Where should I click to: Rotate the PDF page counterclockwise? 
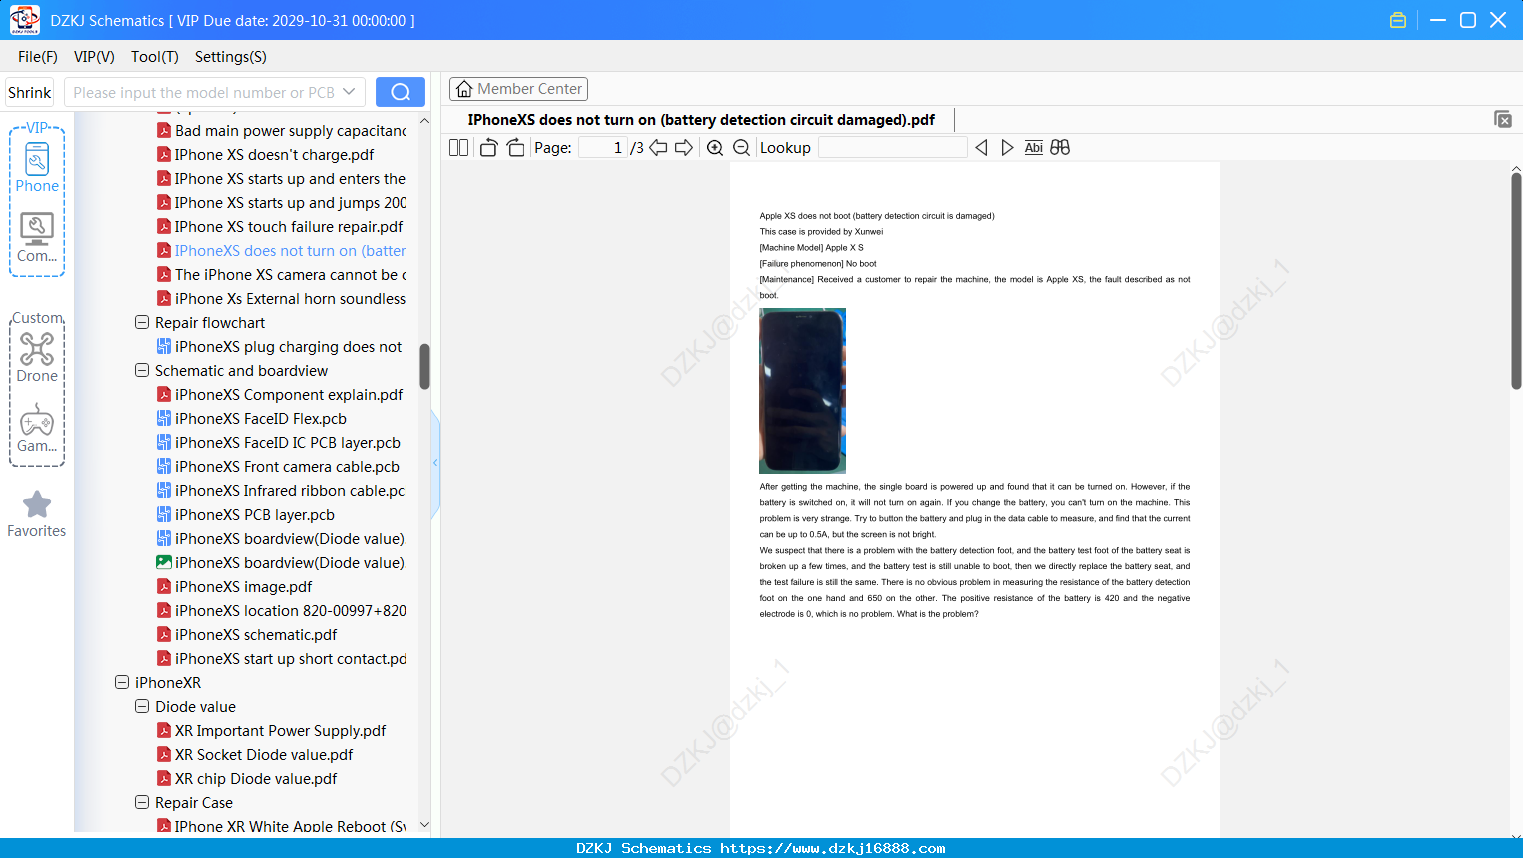point(488,148)
